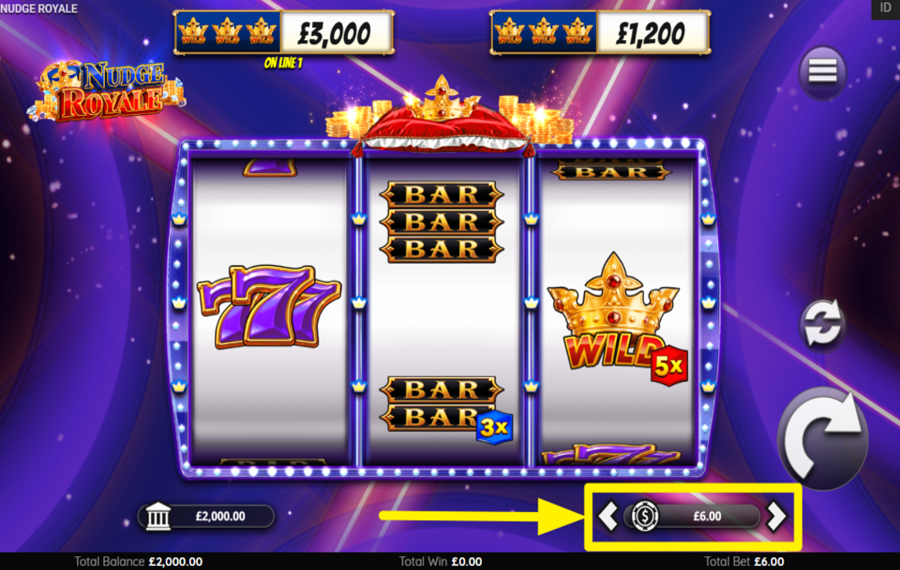This screenshot has height=570, width=900.
Task: Click the £3,000 jackpot panel
Action: [284, 33]
